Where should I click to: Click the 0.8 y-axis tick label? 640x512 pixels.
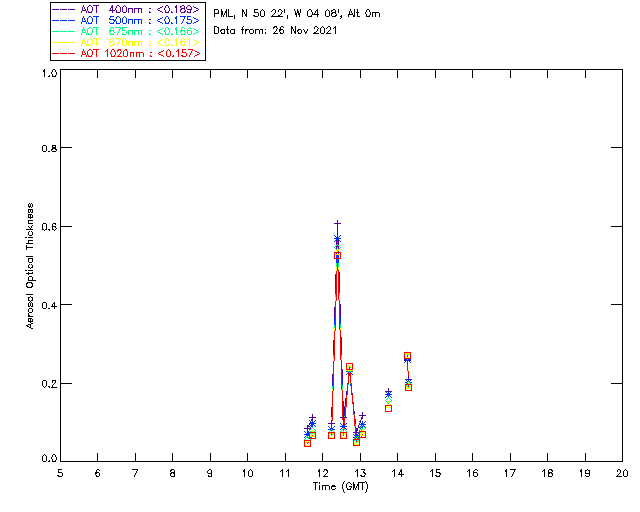49,148
